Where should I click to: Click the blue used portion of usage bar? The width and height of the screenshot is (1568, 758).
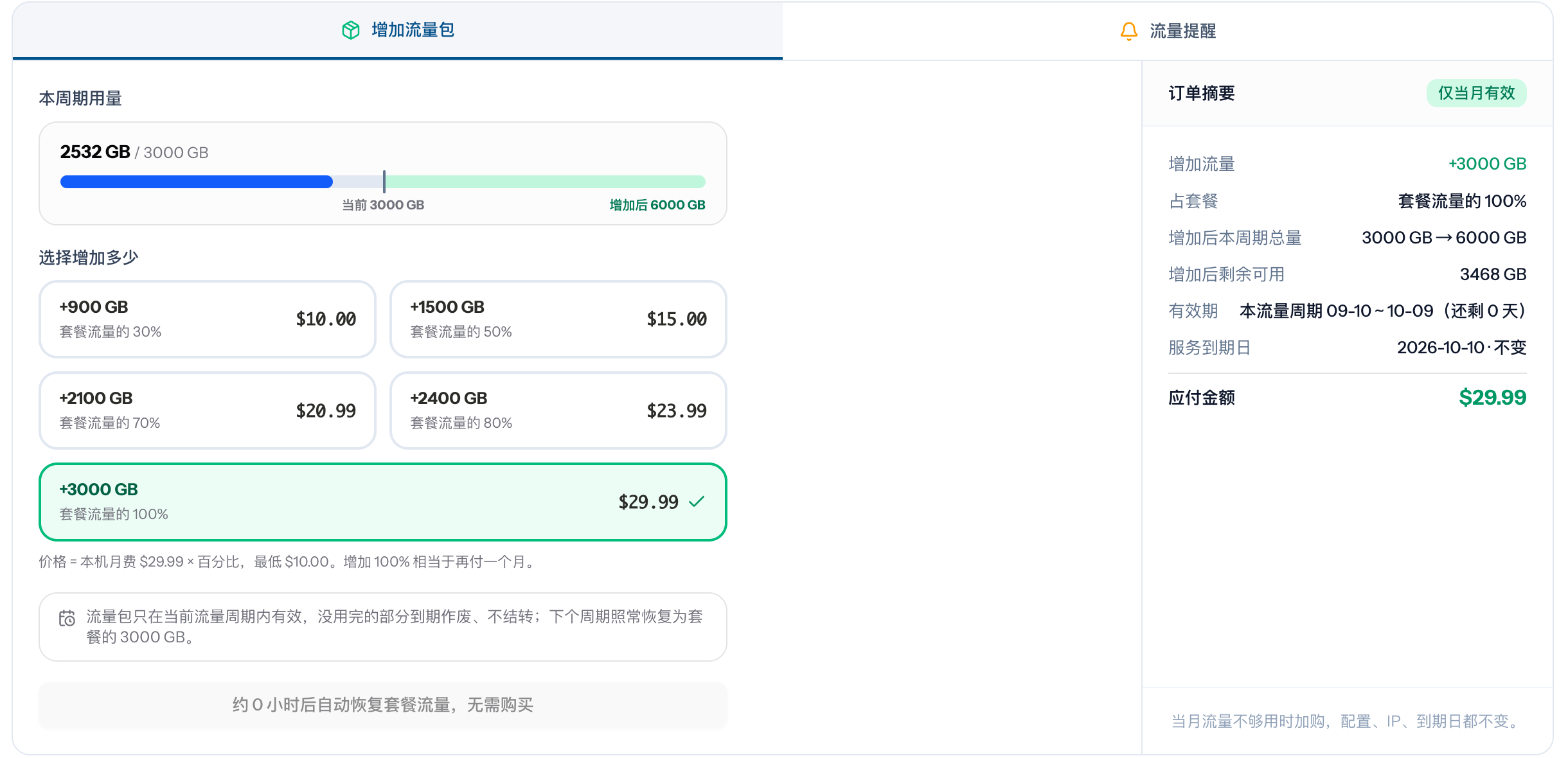pyautogui.click(x=196, y=182)
